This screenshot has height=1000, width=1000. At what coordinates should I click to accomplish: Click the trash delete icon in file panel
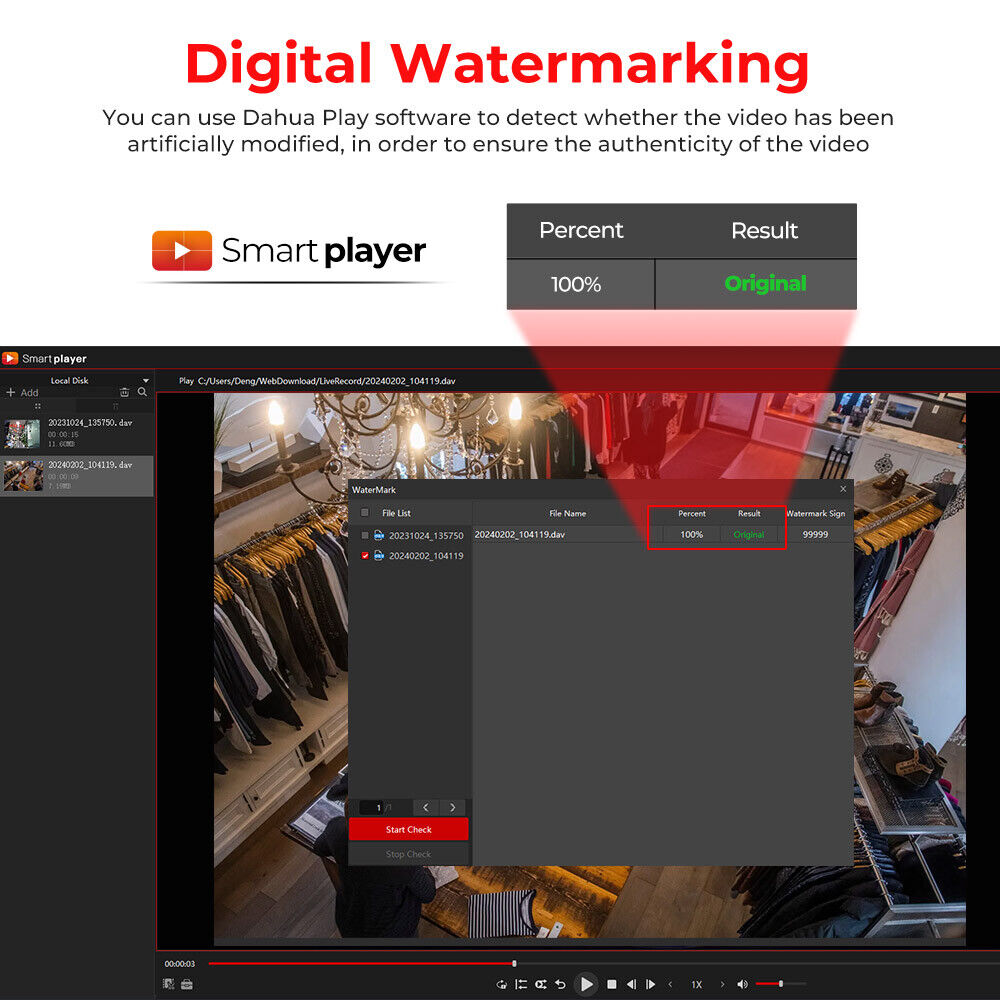tap(124, 392)
